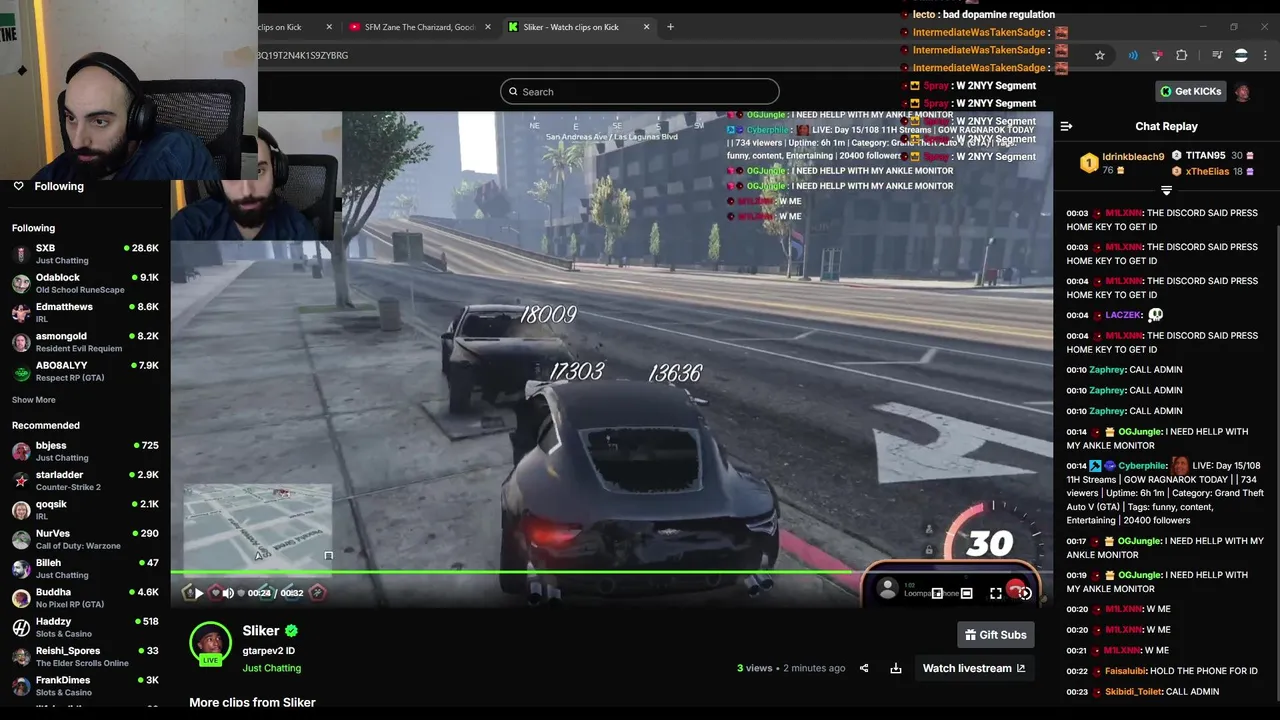
Task: Open the SXB channel in Following list
Action: [x=85, y=254]
